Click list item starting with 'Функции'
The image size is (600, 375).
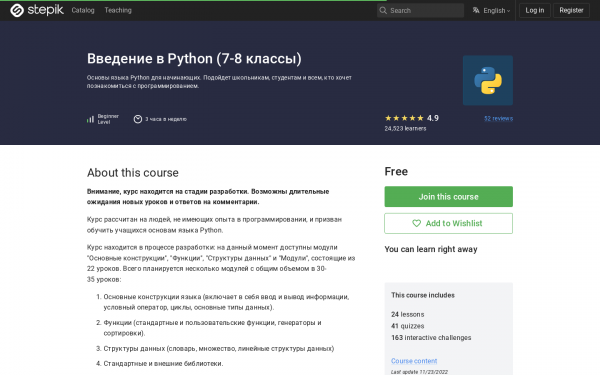pos(212,328)
